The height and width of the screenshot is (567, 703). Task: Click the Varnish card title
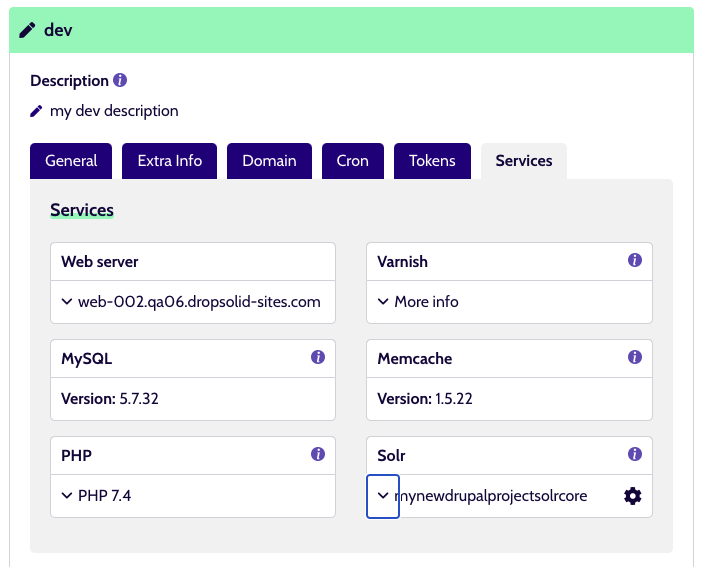click(403, 262)
